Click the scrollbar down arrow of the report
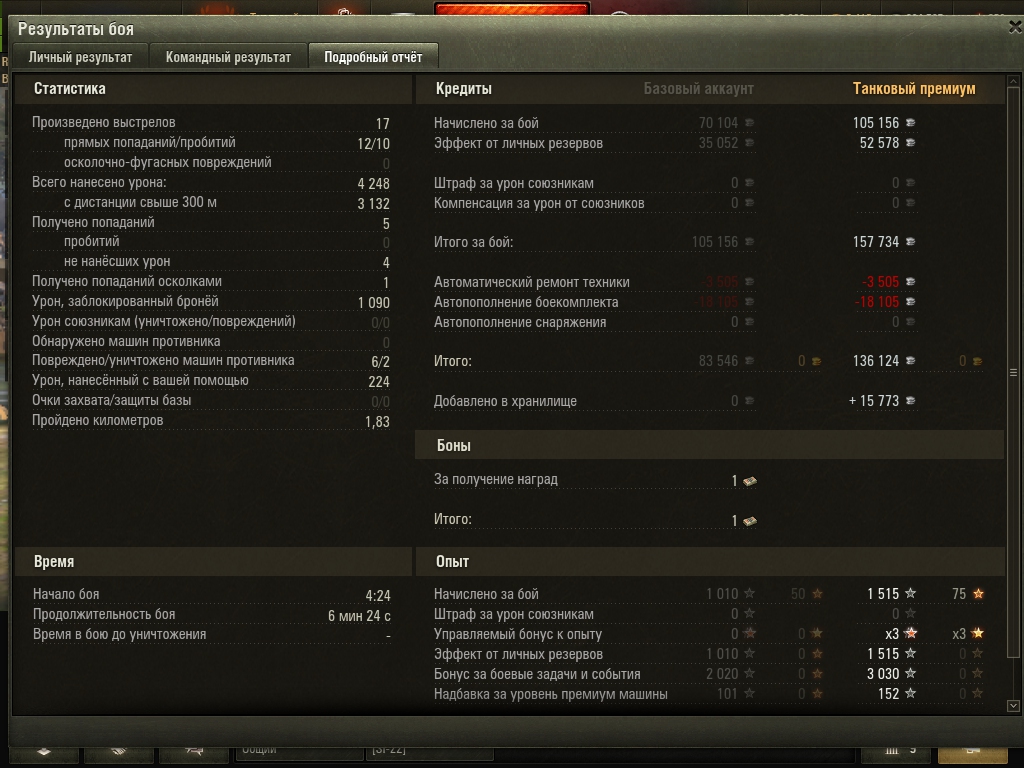Viewport: 1024px width, 768px height. (x=1014, y=705)
